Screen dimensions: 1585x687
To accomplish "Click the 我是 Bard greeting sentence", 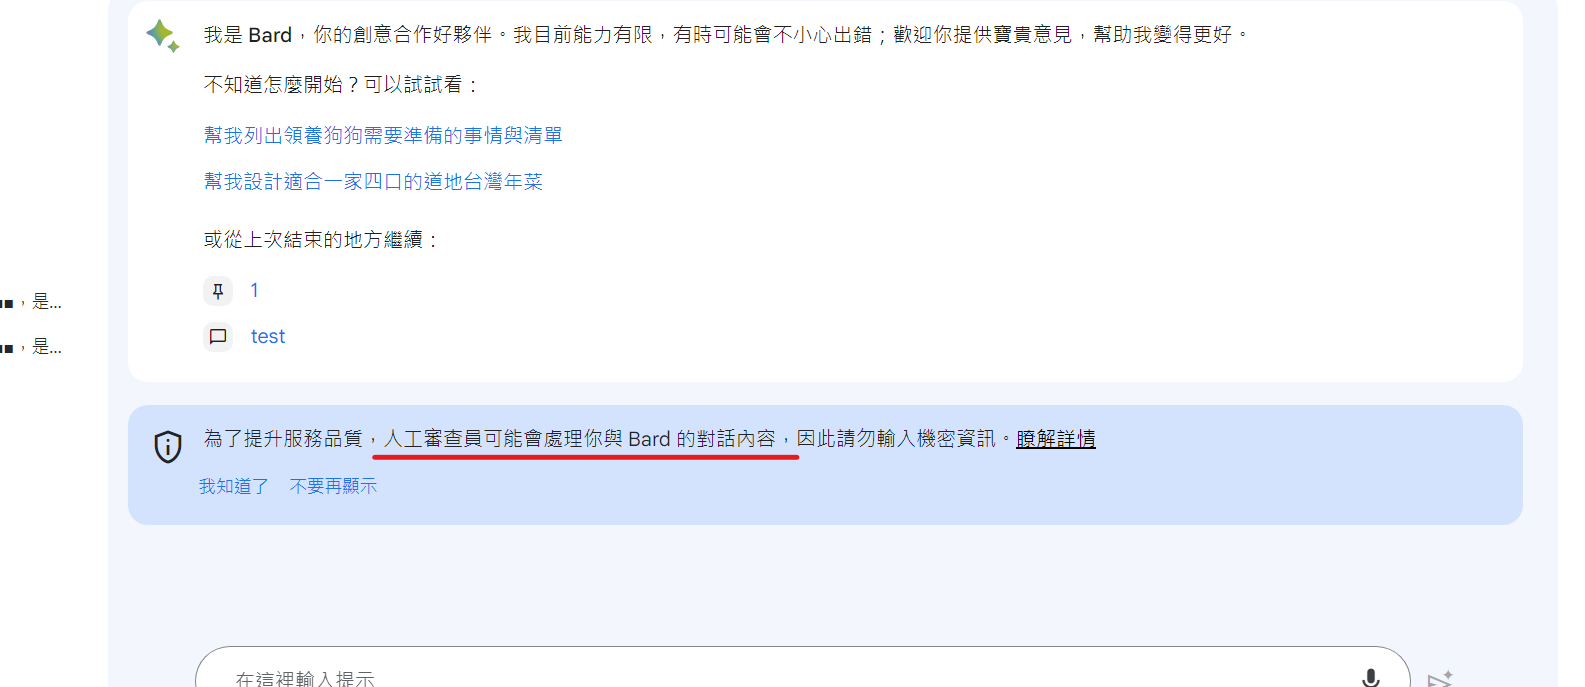I will tap(727, 35).
